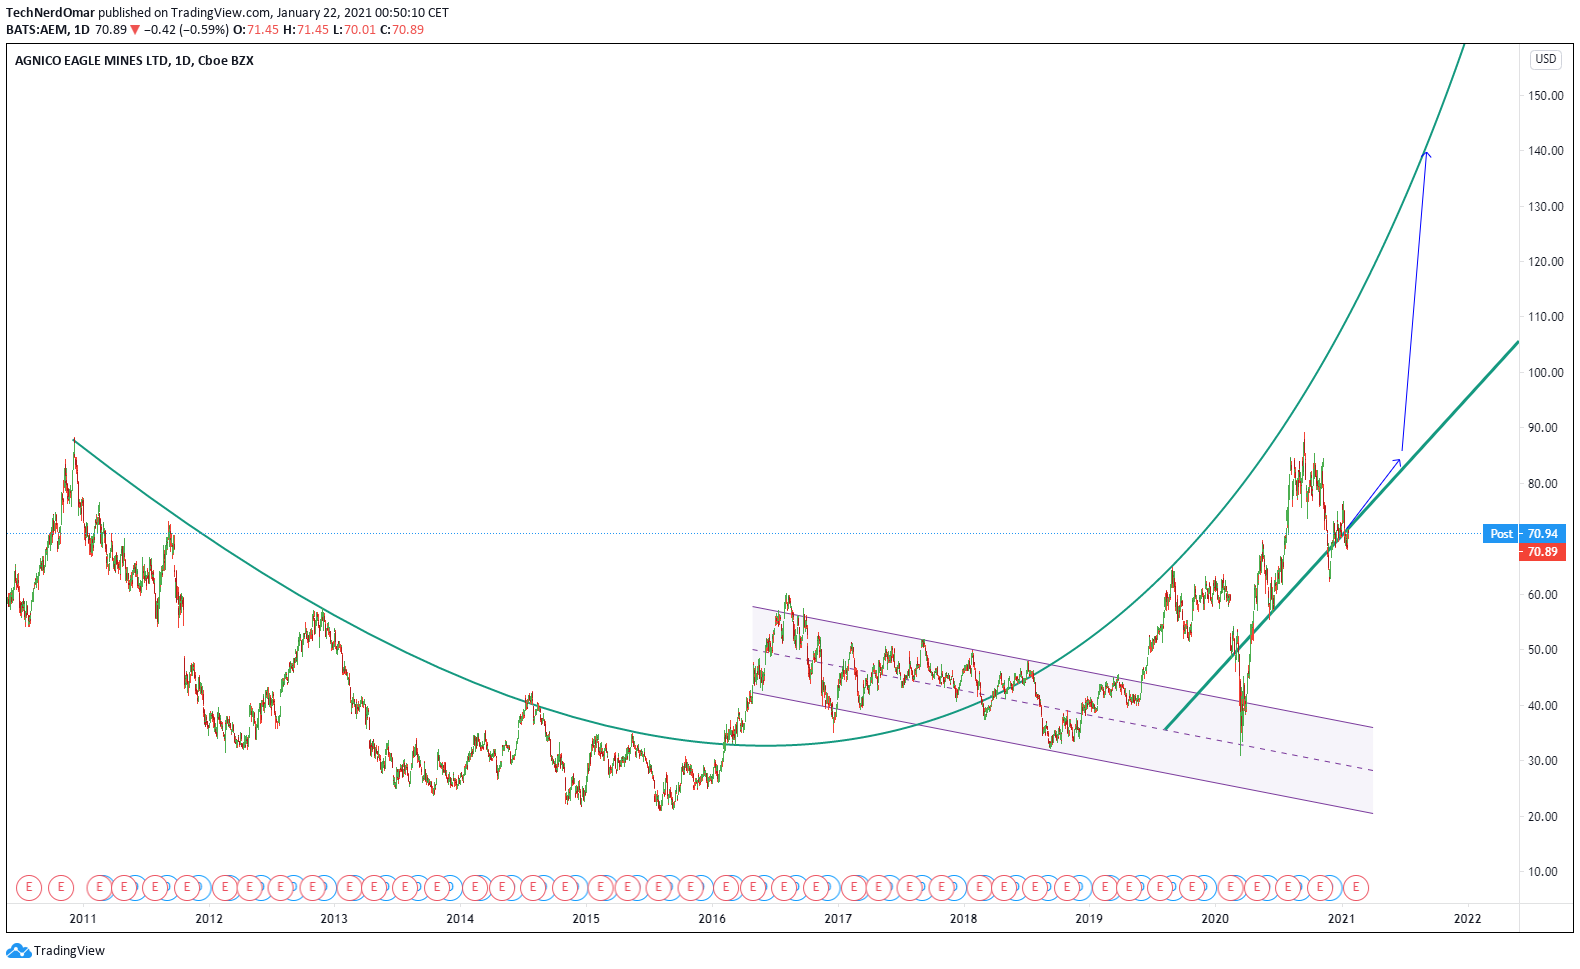Click the blue Post price label
The image size is (1580, 969).
(1500, 534)
